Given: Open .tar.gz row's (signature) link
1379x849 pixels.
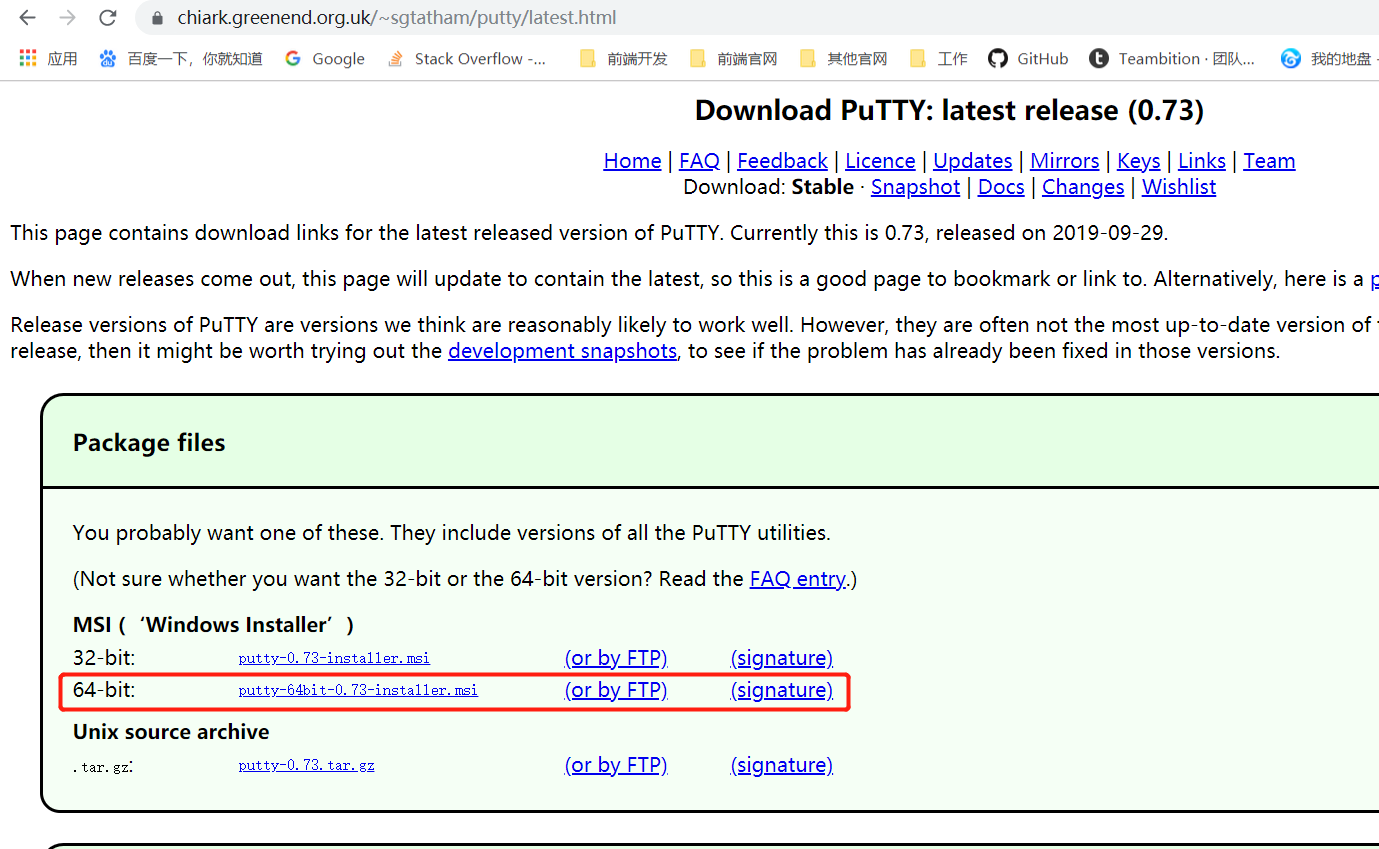Looking at the screenshot, I should [x=782, y=765].
